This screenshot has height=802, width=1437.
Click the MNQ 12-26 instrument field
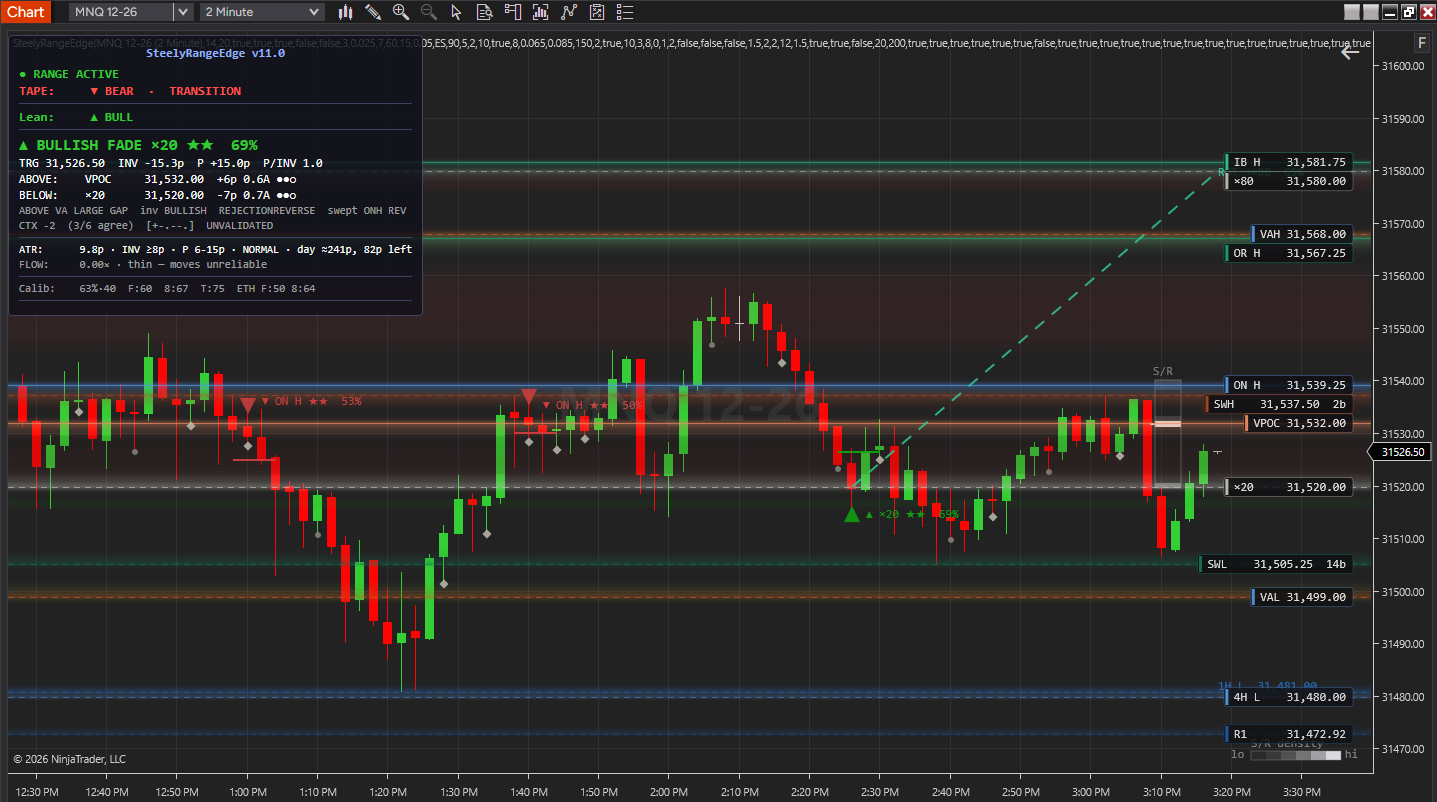click(x=122, y=12)
